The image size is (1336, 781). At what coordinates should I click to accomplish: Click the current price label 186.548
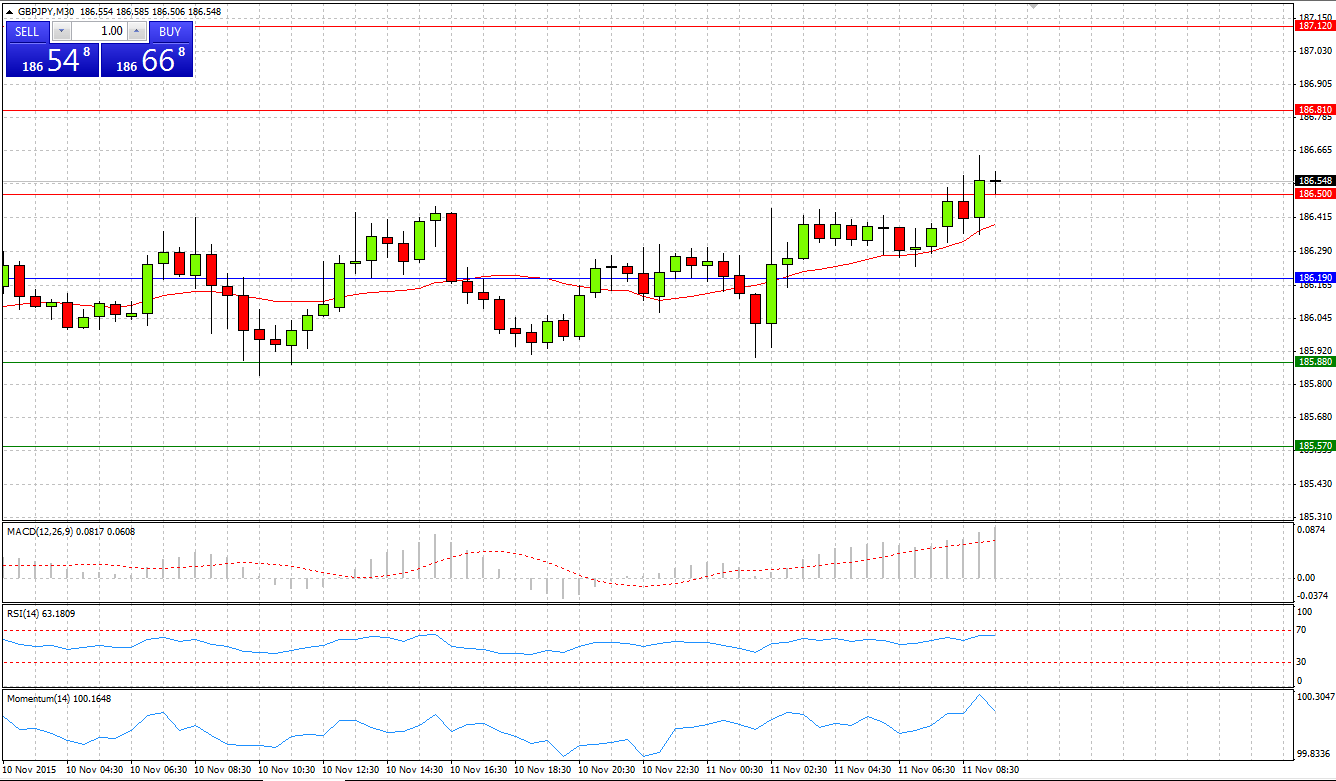coord(1315,181)
